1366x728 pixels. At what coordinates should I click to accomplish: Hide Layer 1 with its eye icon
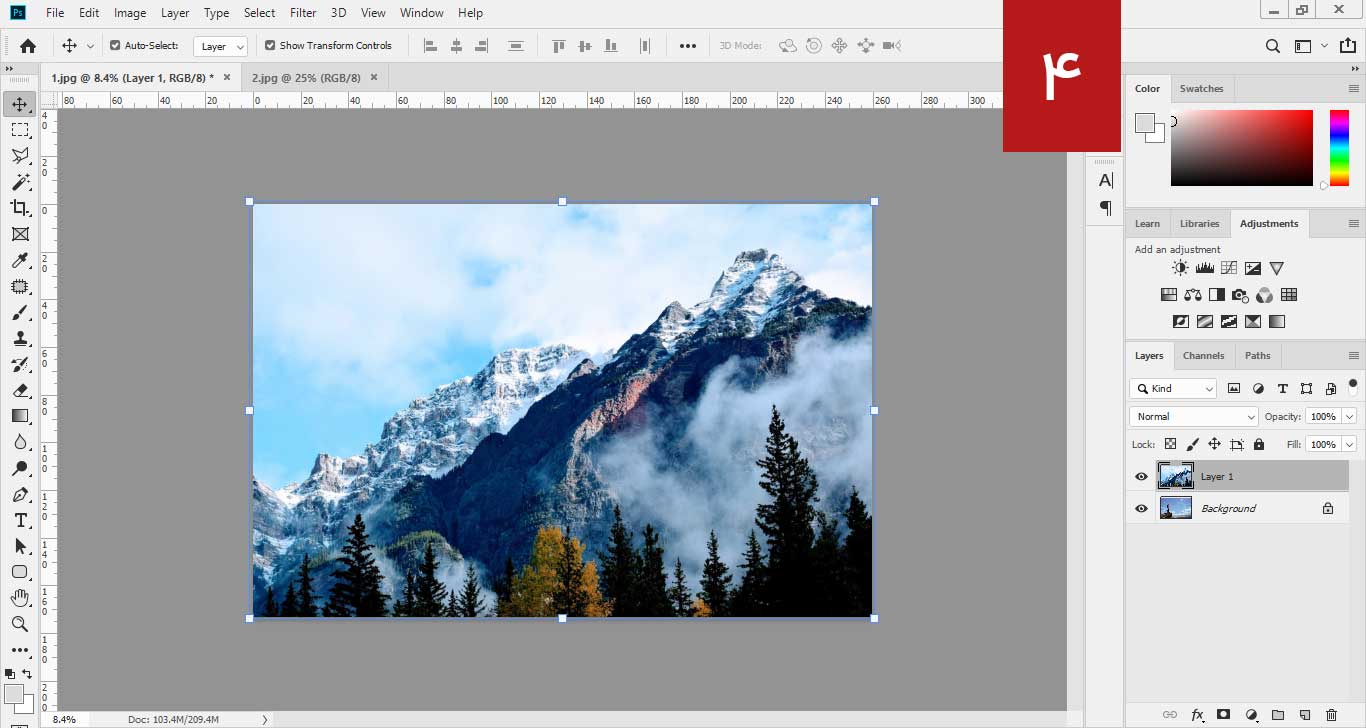[x=1141, y=477]
